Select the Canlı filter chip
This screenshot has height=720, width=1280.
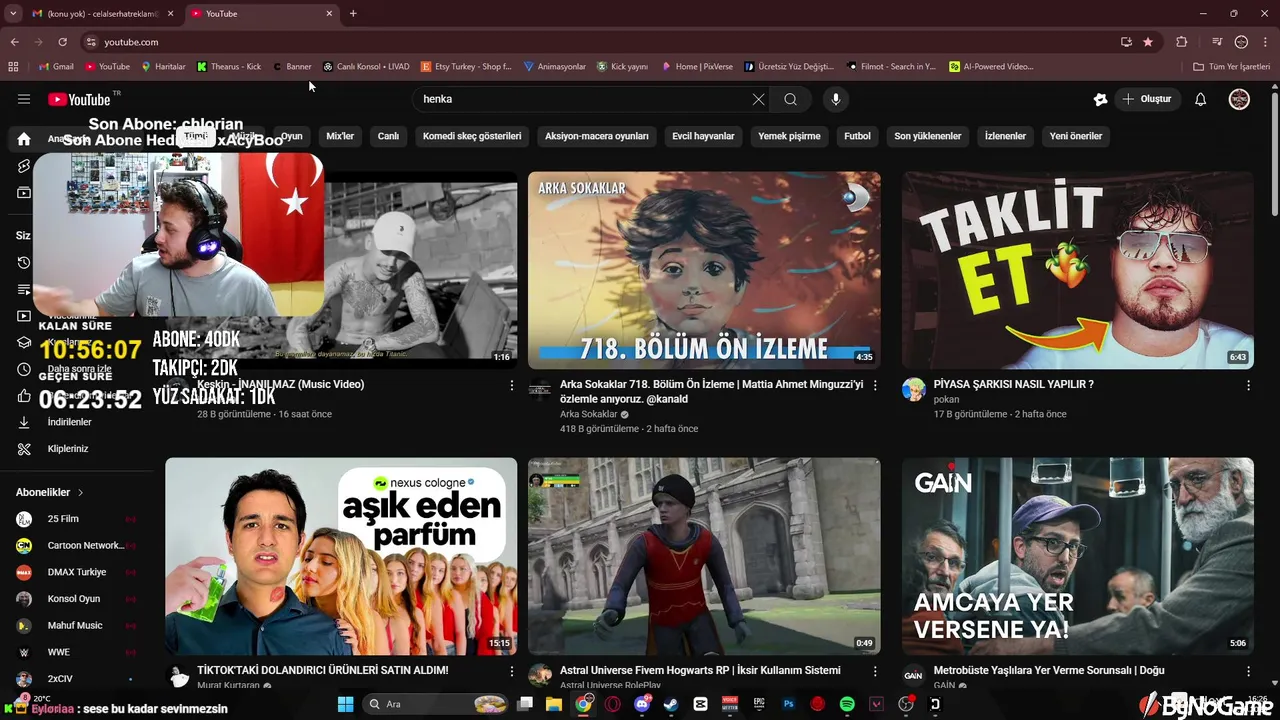[388, 136]
